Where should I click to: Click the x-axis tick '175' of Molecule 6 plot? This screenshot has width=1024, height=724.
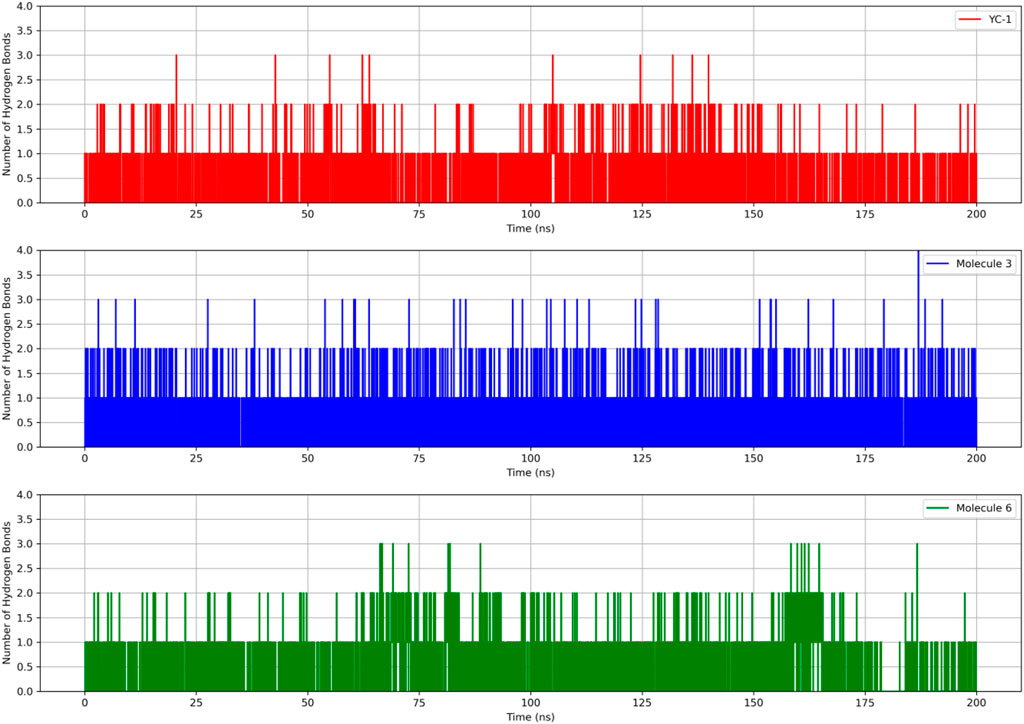pyautogui.click(x=865, y=703)
